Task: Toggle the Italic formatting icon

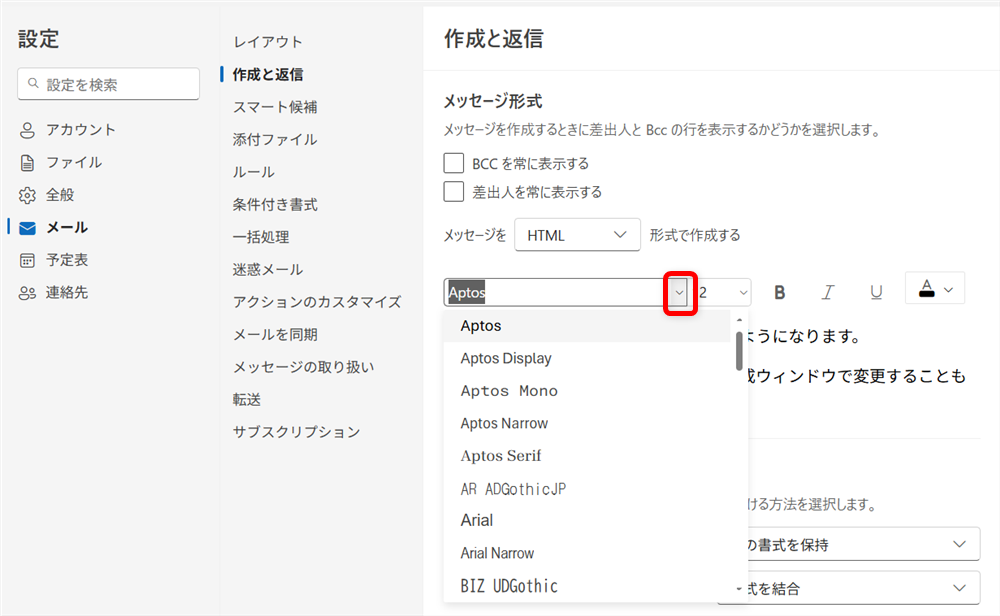Action: pos(828,292)
